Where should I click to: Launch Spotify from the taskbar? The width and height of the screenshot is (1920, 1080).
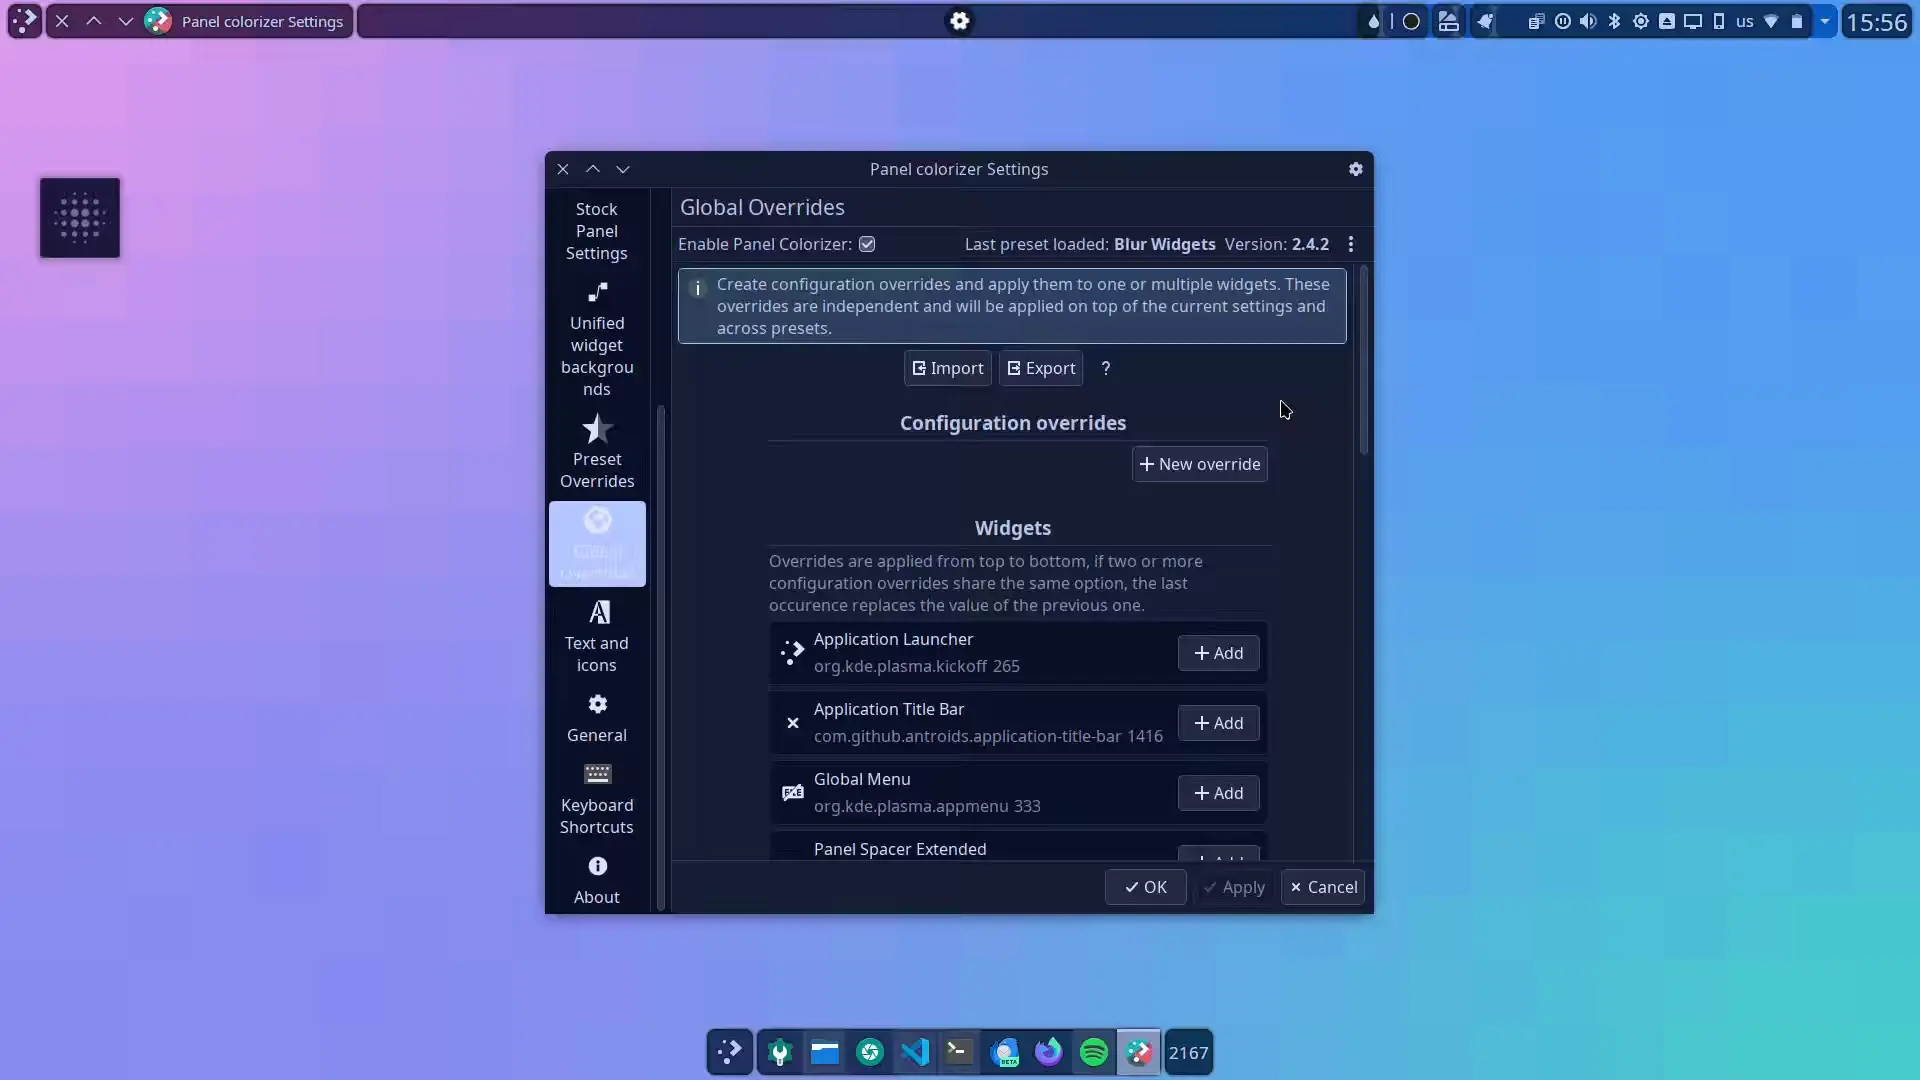pyautogui.click(x=1093, y=1052)
